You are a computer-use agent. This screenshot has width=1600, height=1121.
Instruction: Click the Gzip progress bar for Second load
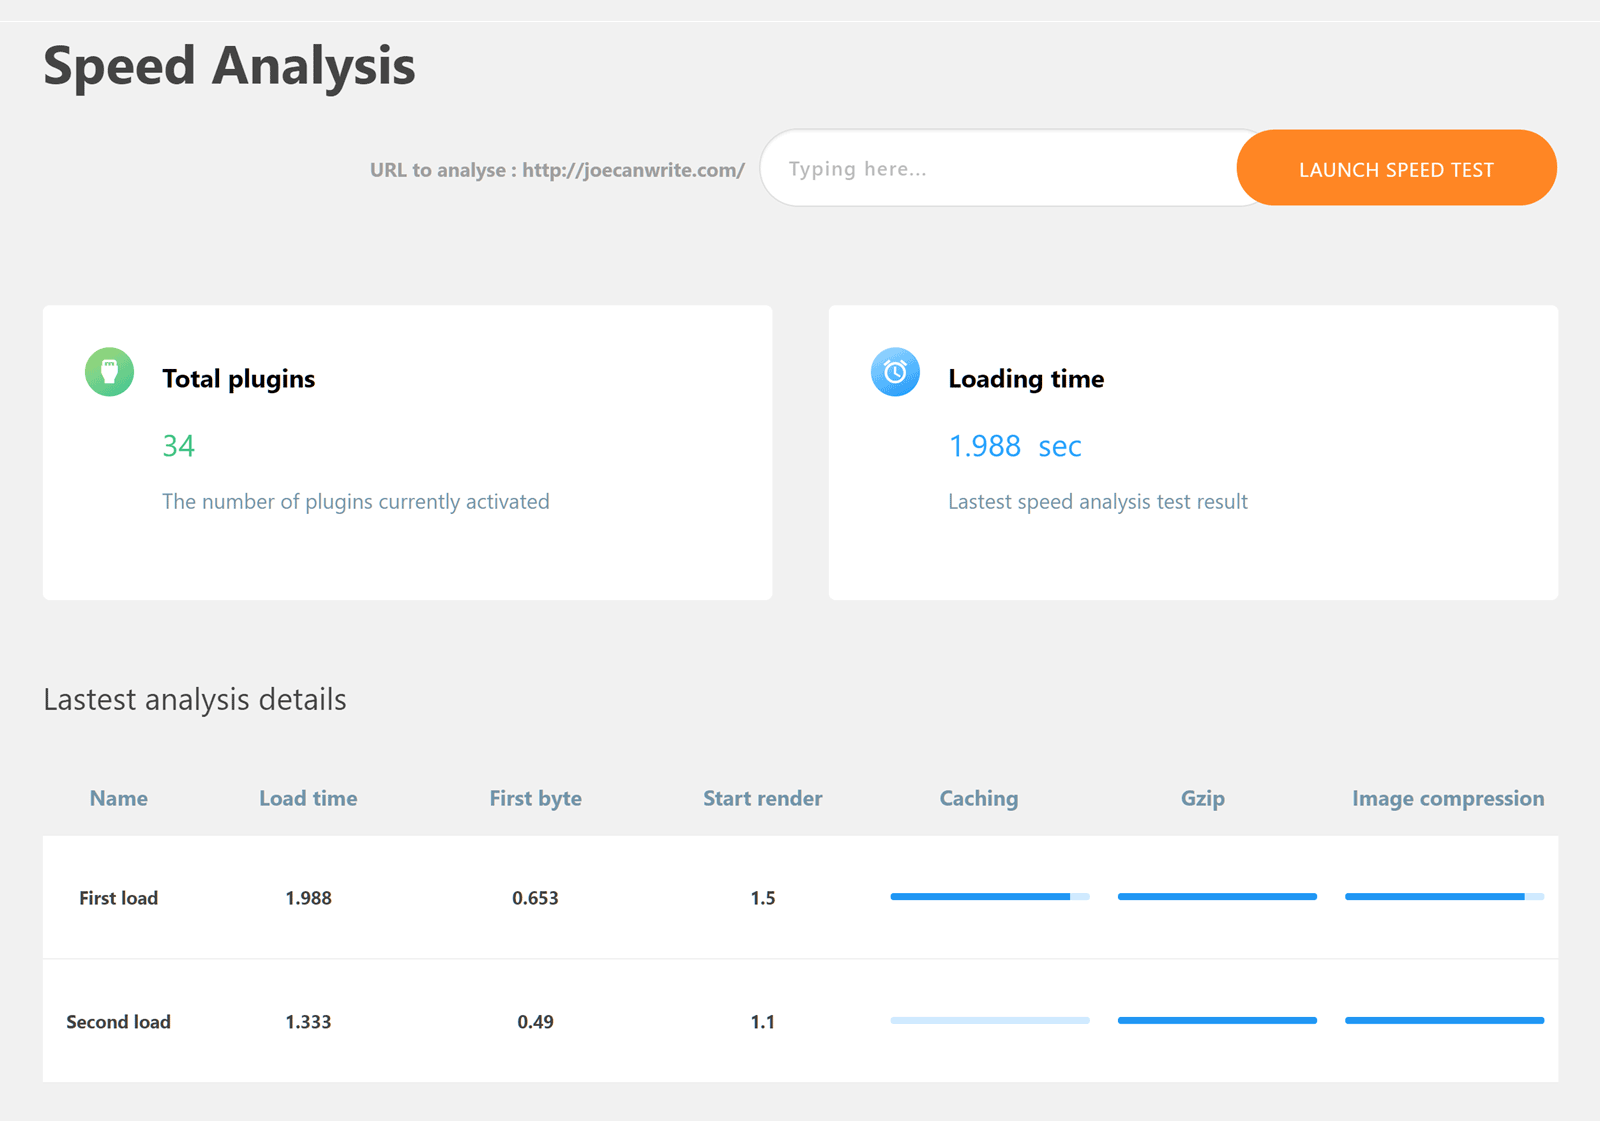tap(1216, 1020)
